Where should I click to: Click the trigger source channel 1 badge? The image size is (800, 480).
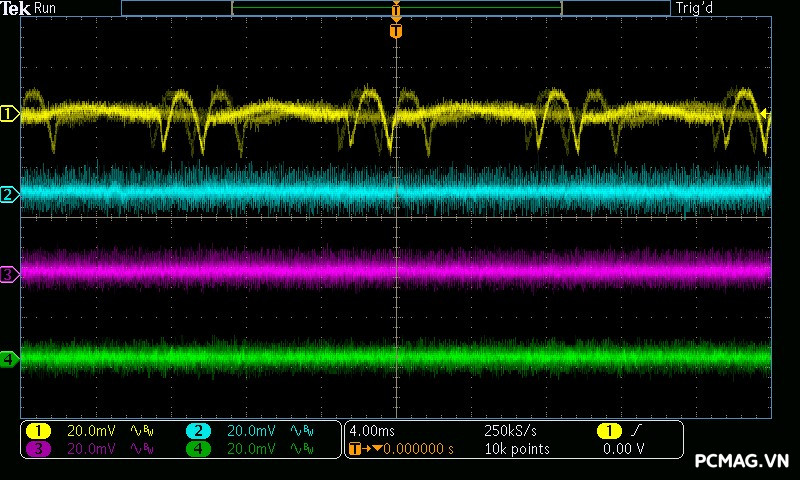point(609,431)
